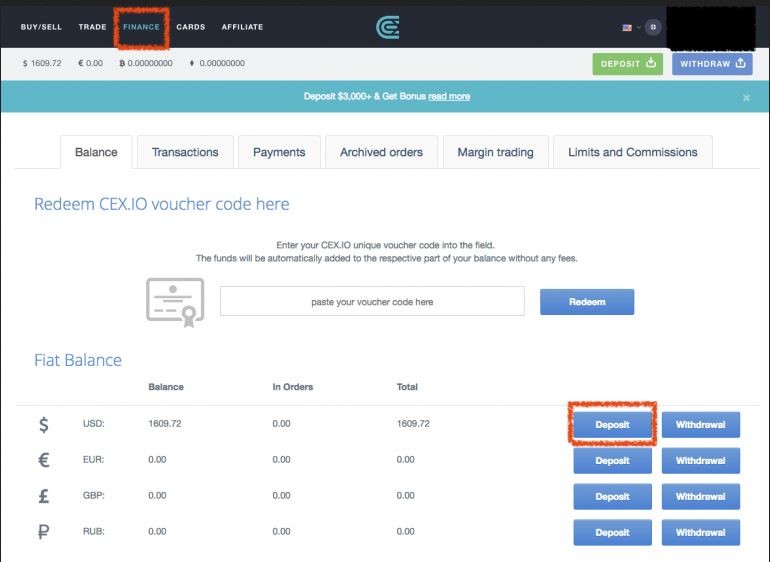Image resolution: width=770 pixels, height=562 pixels.
Task: Open the CARDS menu
Action: 191,27
